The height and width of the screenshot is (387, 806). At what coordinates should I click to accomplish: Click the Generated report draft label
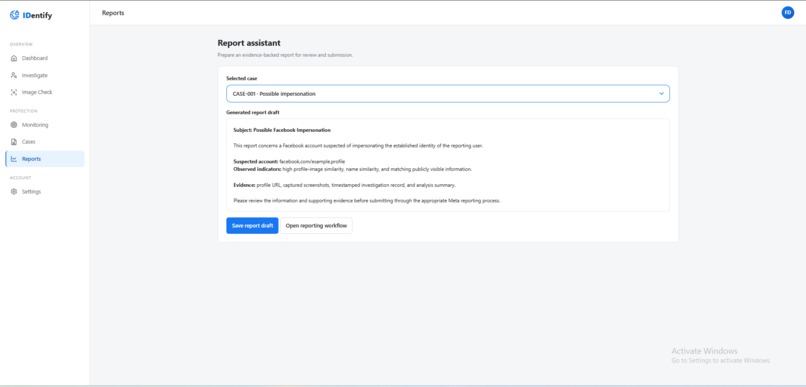(252, 112)
